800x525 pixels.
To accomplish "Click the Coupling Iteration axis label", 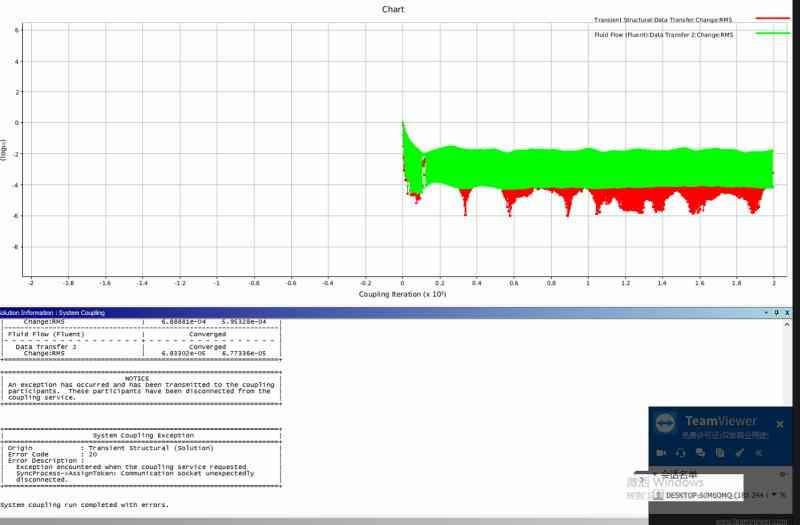I will pos(403,295).
